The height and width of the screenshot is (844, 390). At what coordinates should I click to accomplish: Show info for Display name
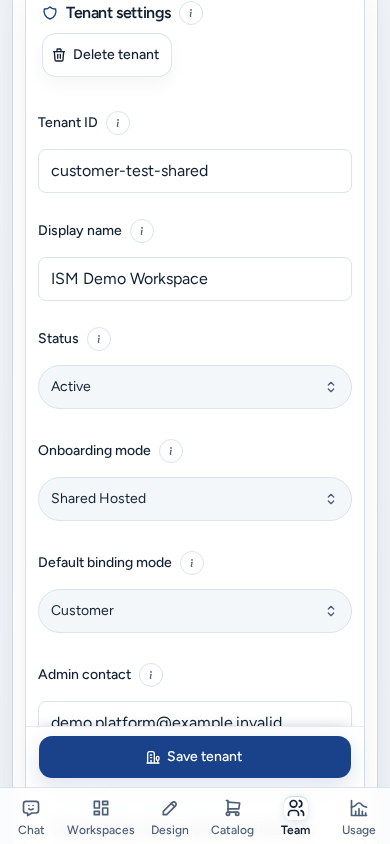point(142,231)
